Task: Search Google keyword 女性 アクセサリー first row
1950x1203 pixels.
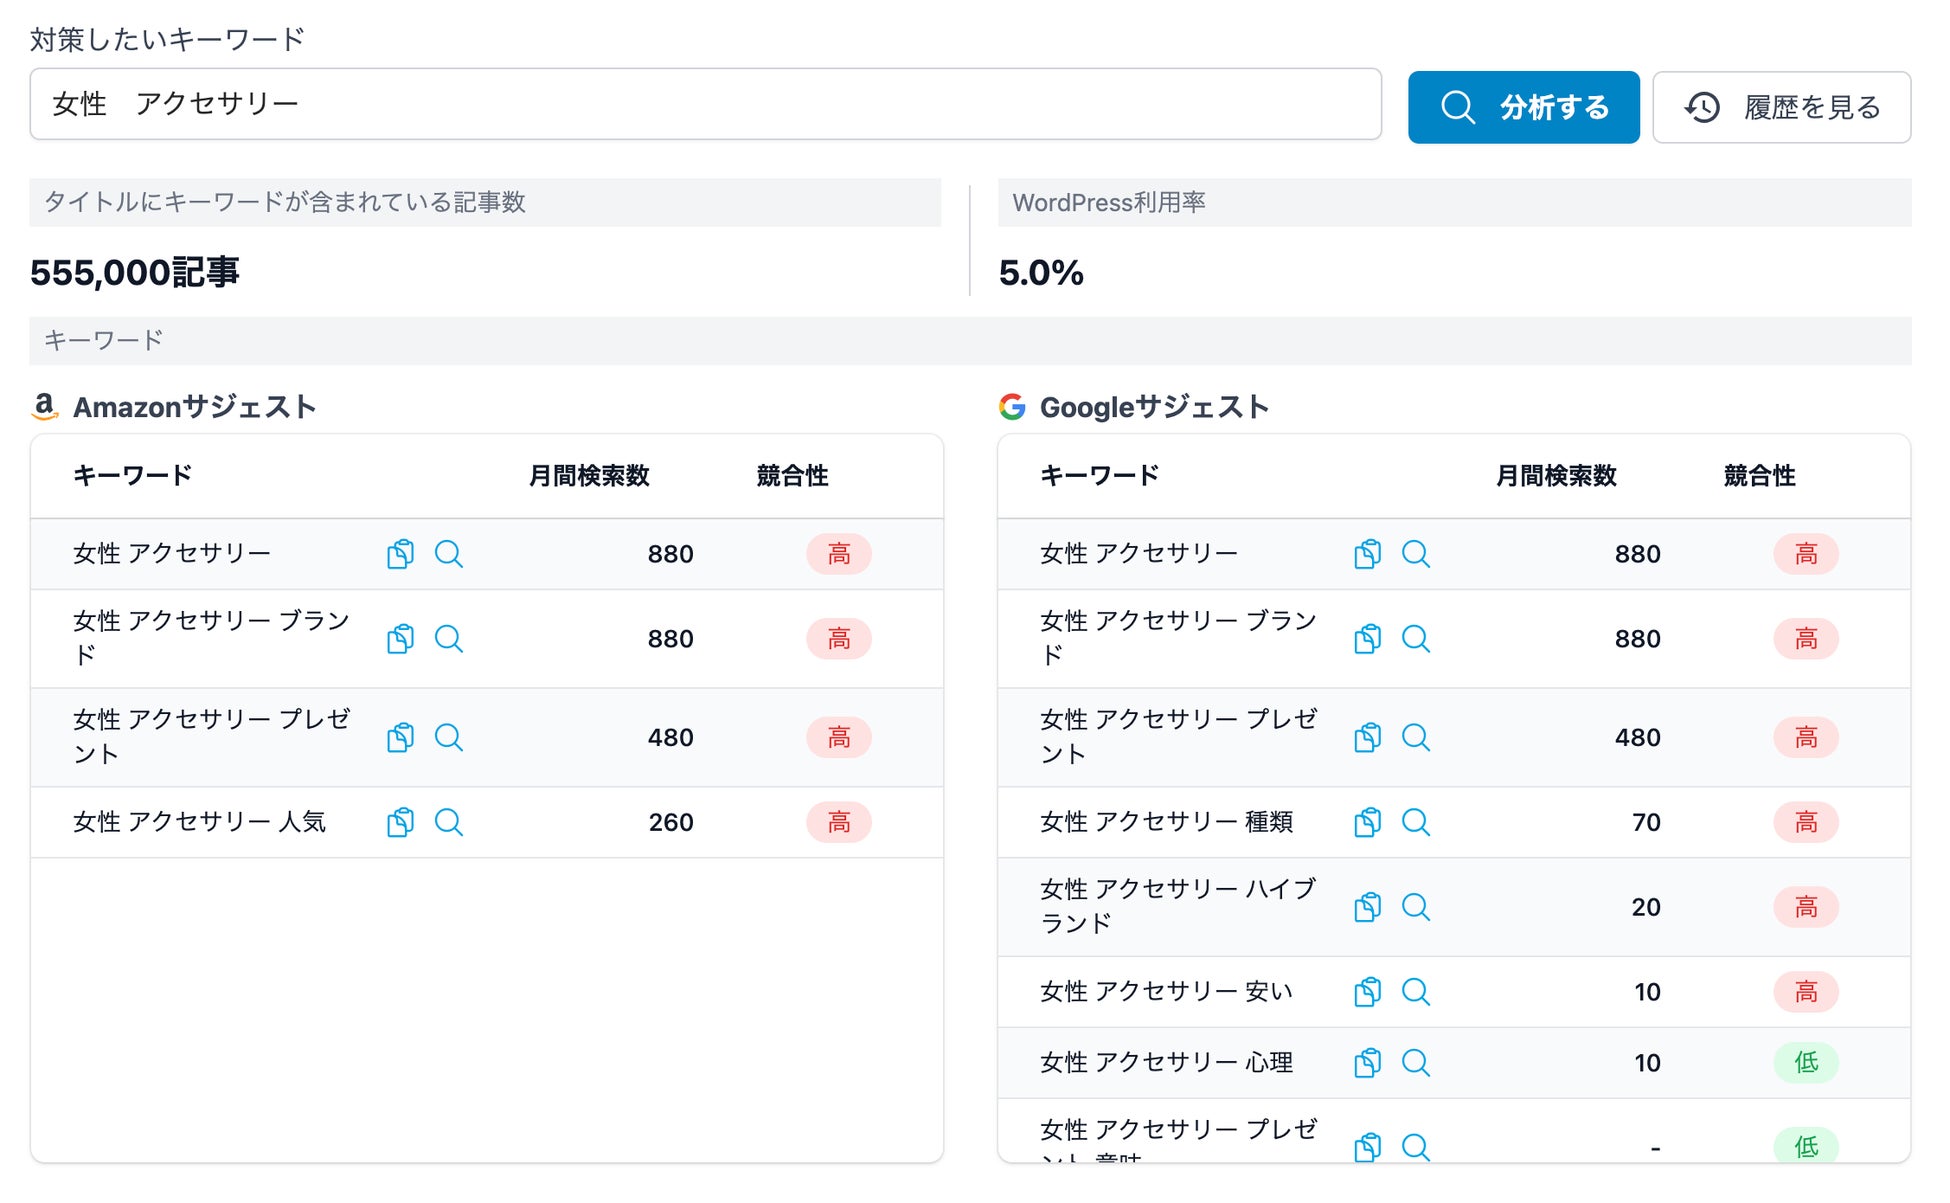Action: point(1415,554)
